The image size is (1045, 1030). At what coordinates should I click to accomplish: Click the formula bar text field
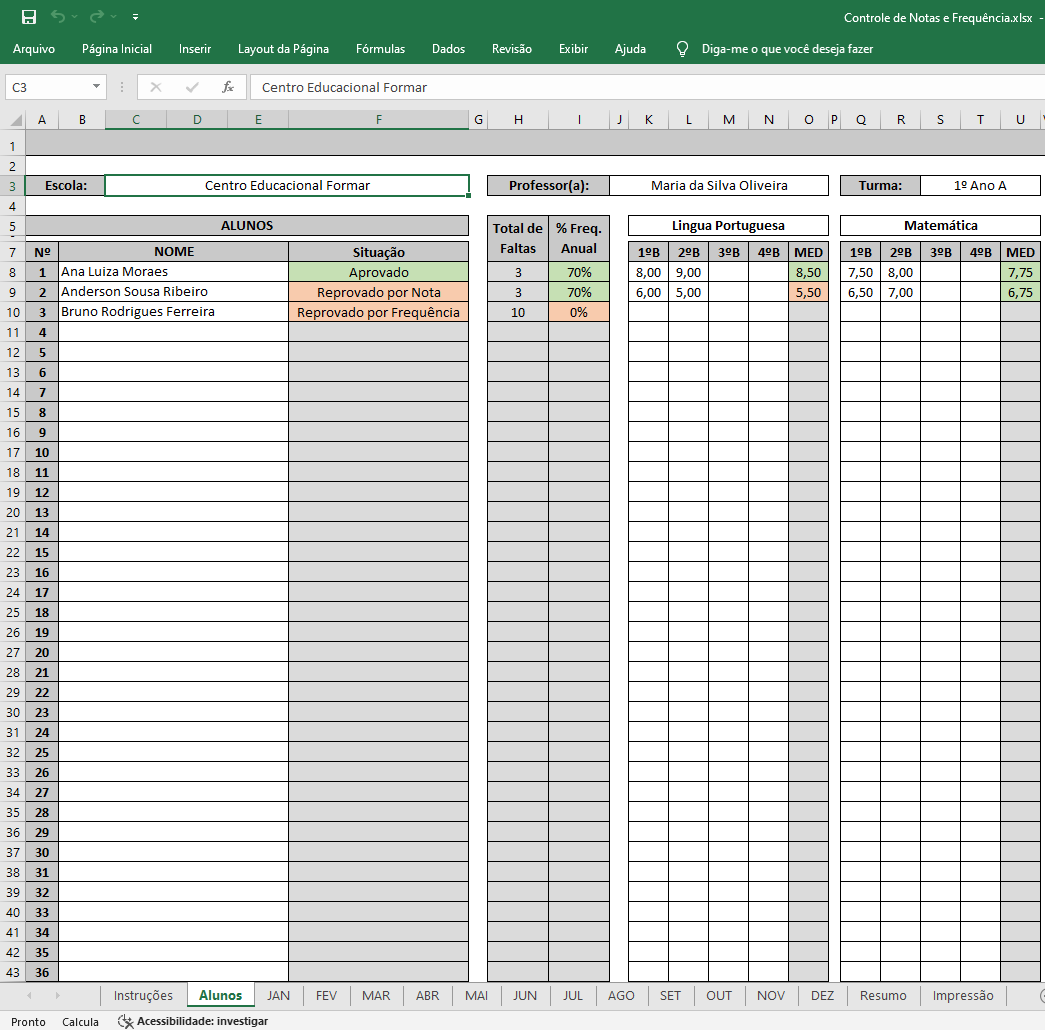point(640,87)
